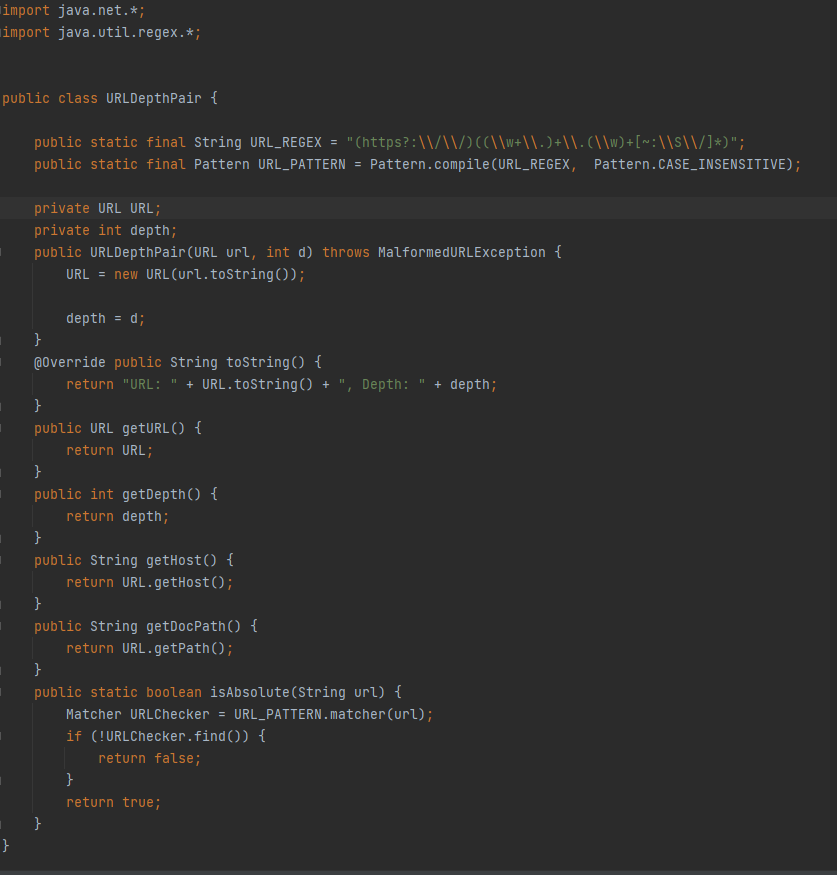Click the 'URL_REGEX' constant name in its declaration
The image size is (837, 875).
(x=286, y=142)
